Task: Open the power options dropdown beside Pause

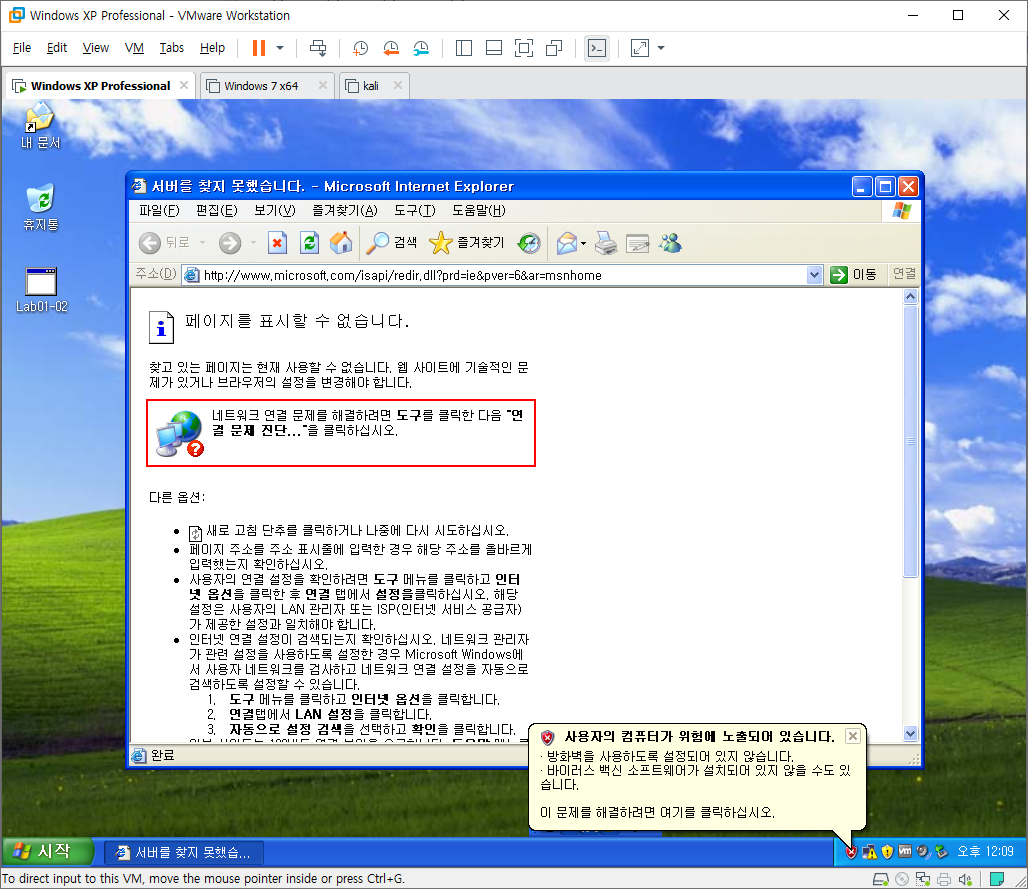Action: (280, 48)
